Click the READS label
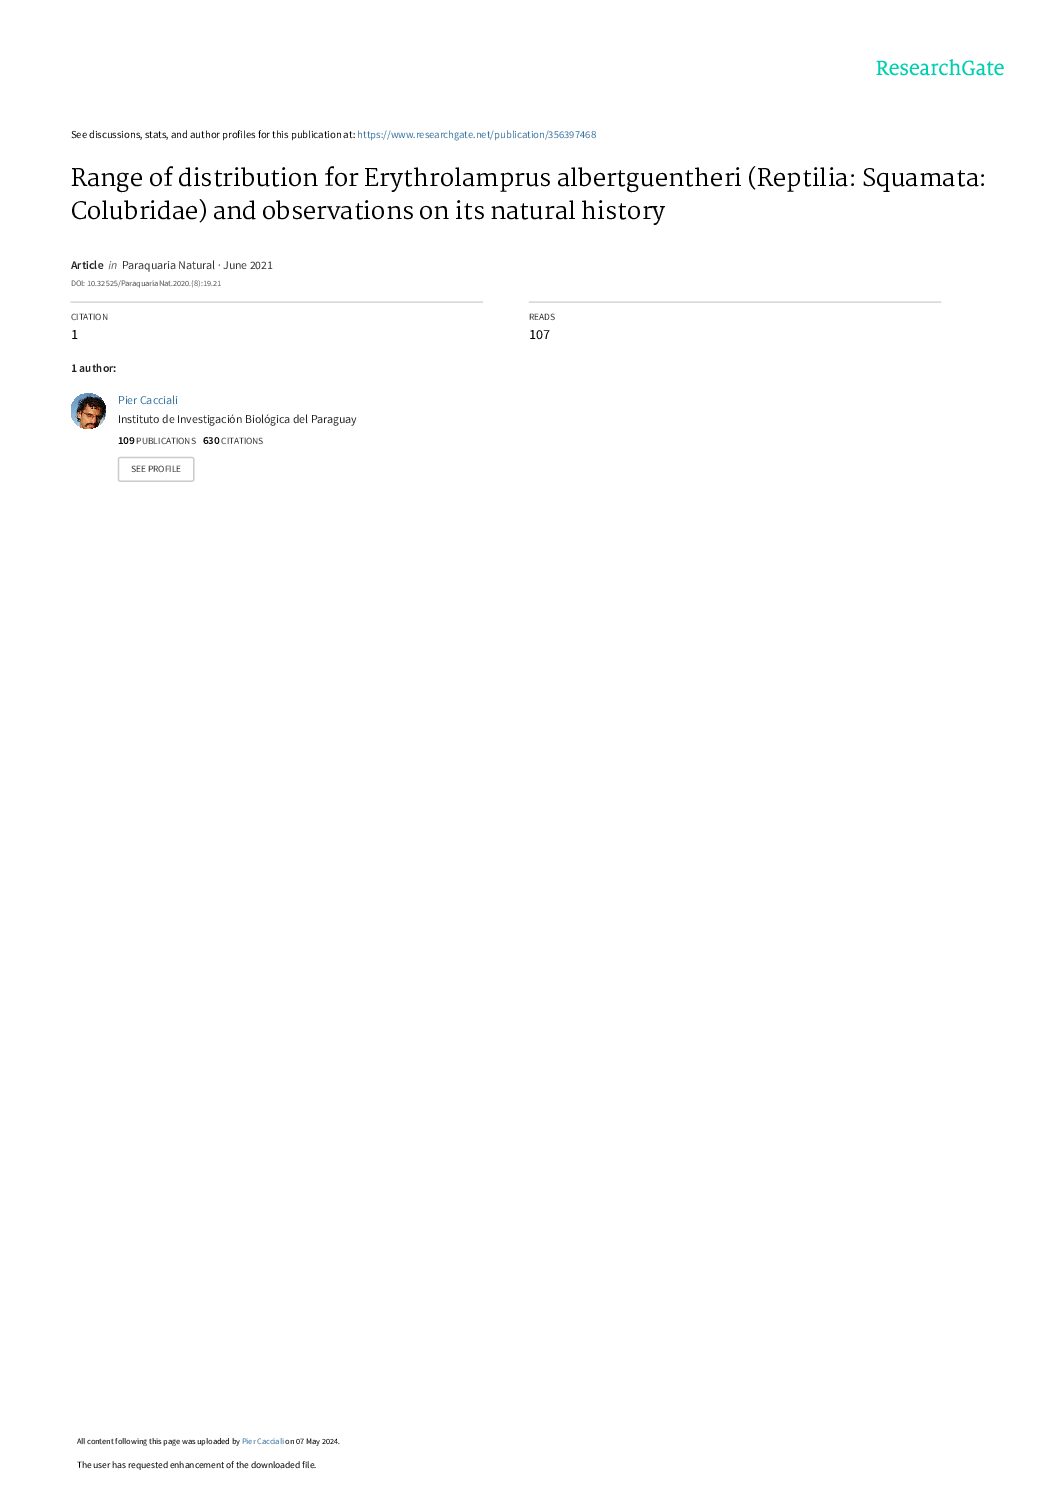The width and height of the screenshot is (1058, 1495). [x=542, y=317]
